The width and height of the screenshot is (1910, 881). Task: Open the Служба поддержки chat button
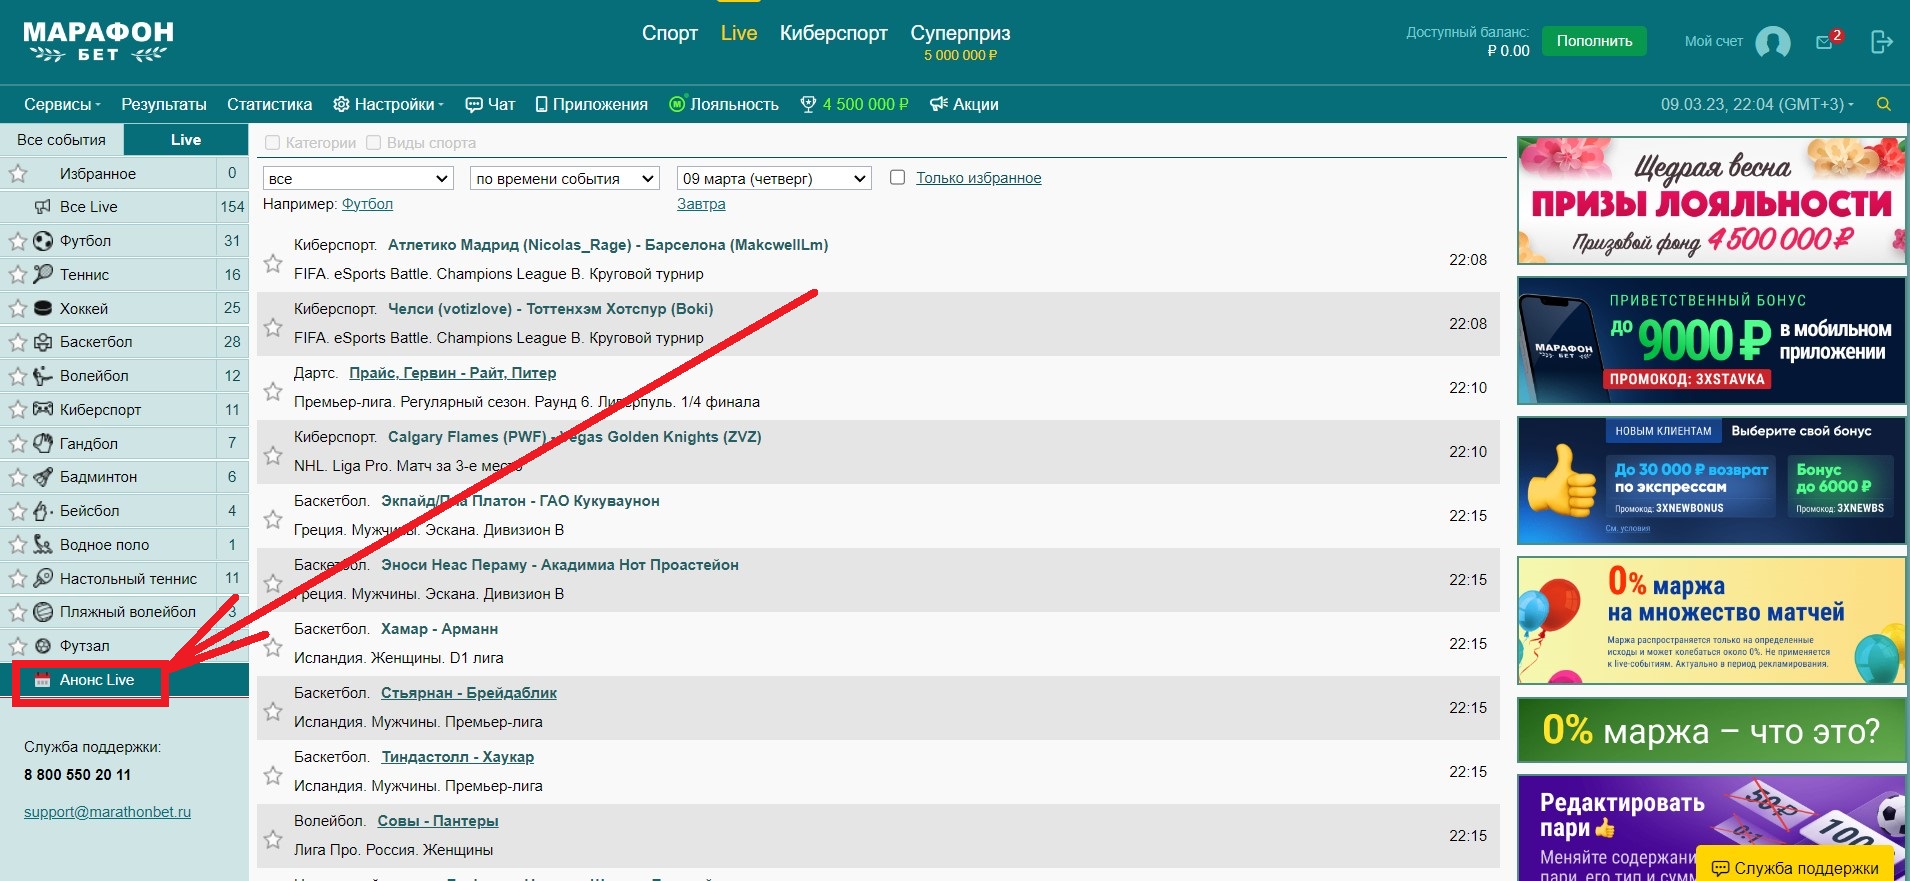tap(1795, 867)
